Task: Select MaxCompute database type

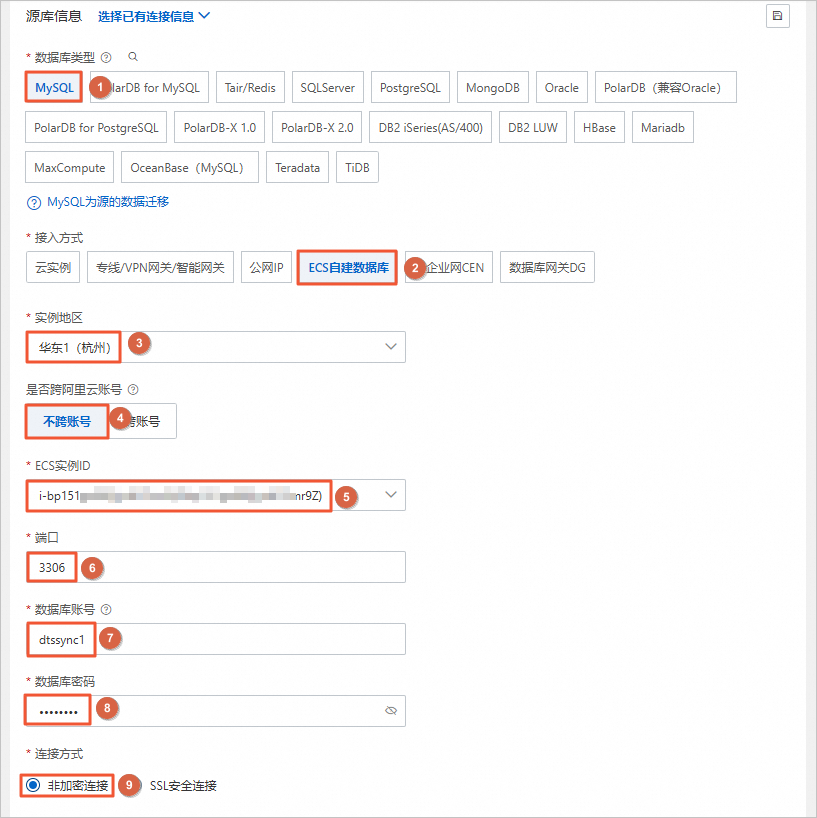Action: (69, 167)
